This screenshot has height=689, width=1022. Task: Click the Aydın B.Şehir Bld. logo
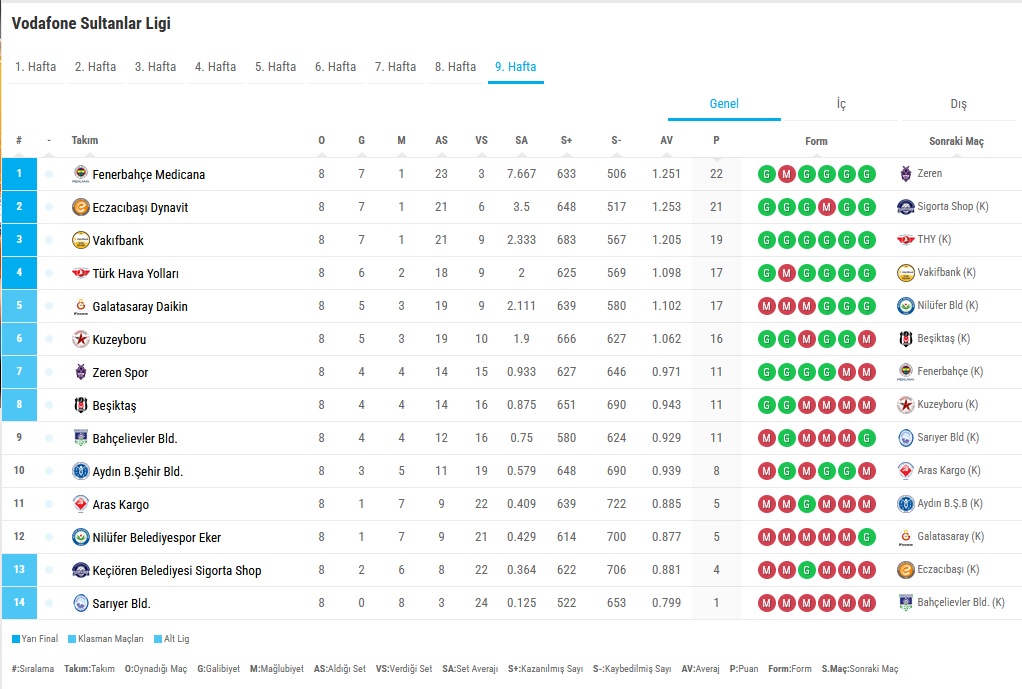[80, 471]
